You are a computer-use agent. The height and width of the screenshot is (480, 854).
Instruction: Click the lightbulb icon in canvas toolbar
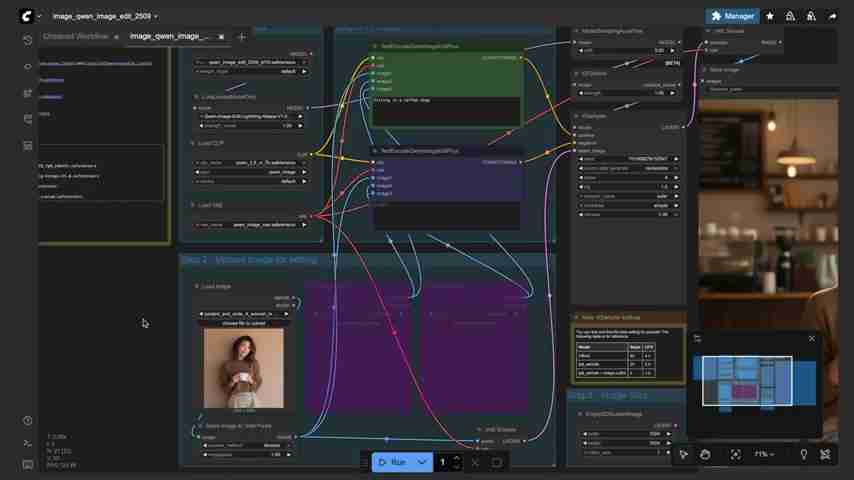pyautogui.click(x=803, y=454)
